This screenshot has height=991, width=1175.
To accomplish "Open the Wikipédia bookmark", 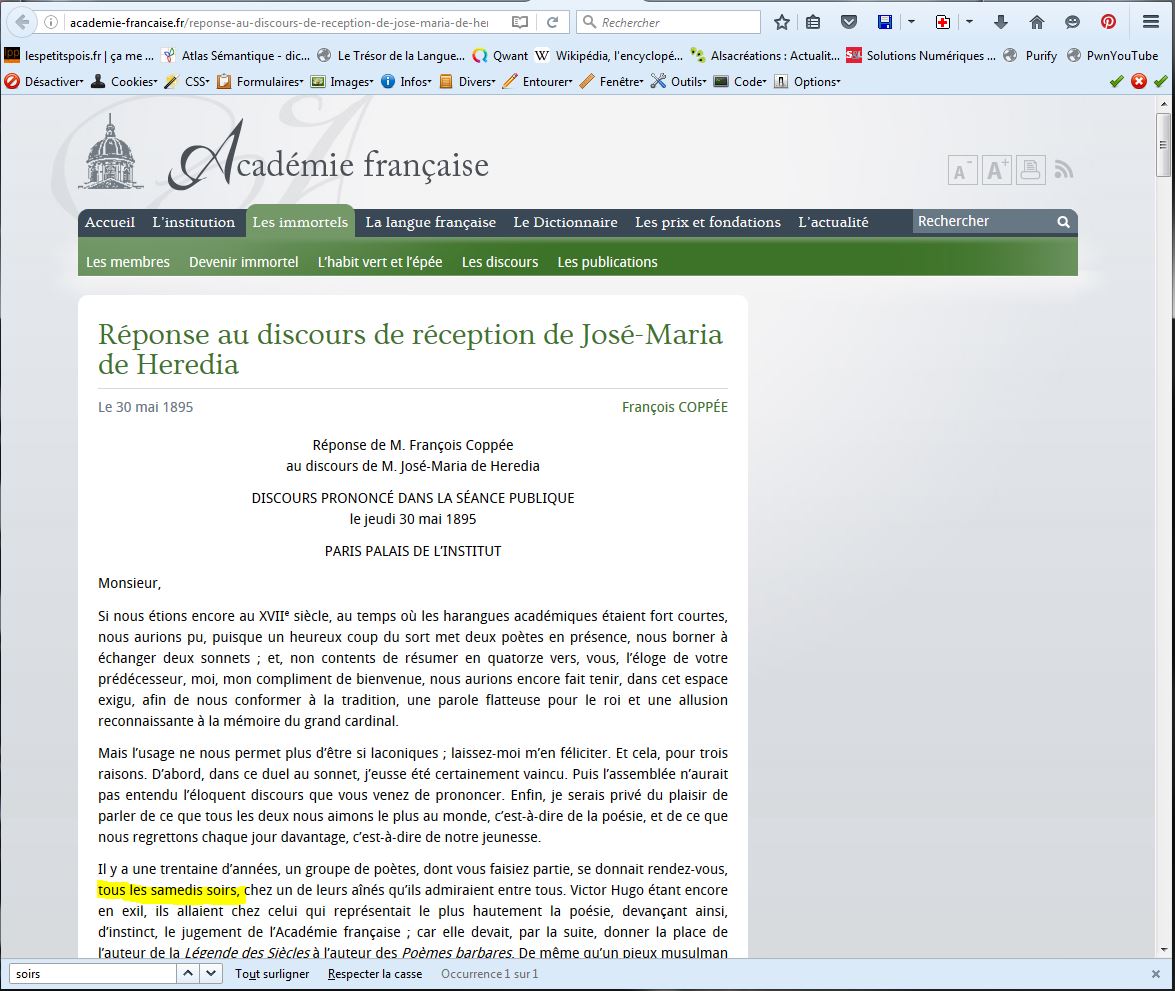I will pyautogui.click(x=608, y=55).
